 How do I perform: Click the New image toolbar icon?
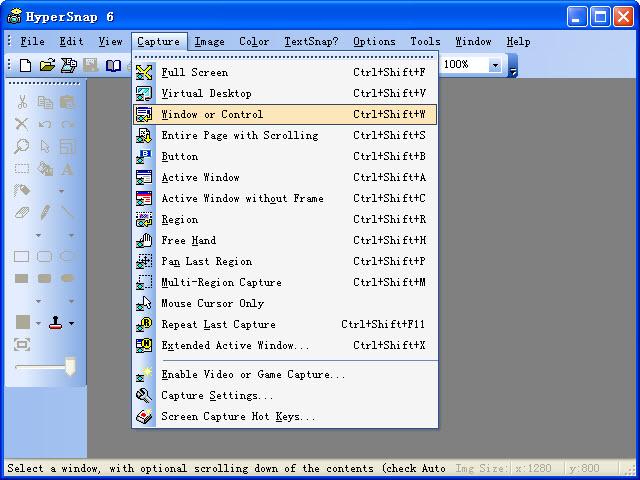25,65
